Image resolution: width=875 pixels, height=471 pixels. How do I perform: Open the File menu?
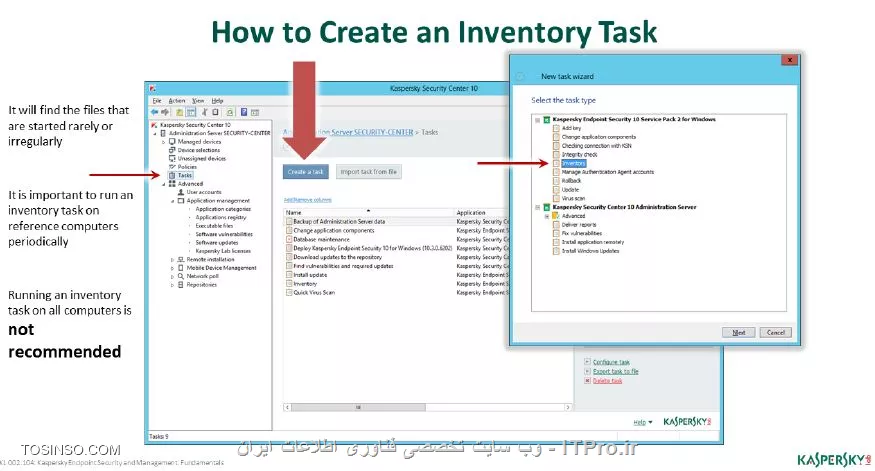pos(157,101)
